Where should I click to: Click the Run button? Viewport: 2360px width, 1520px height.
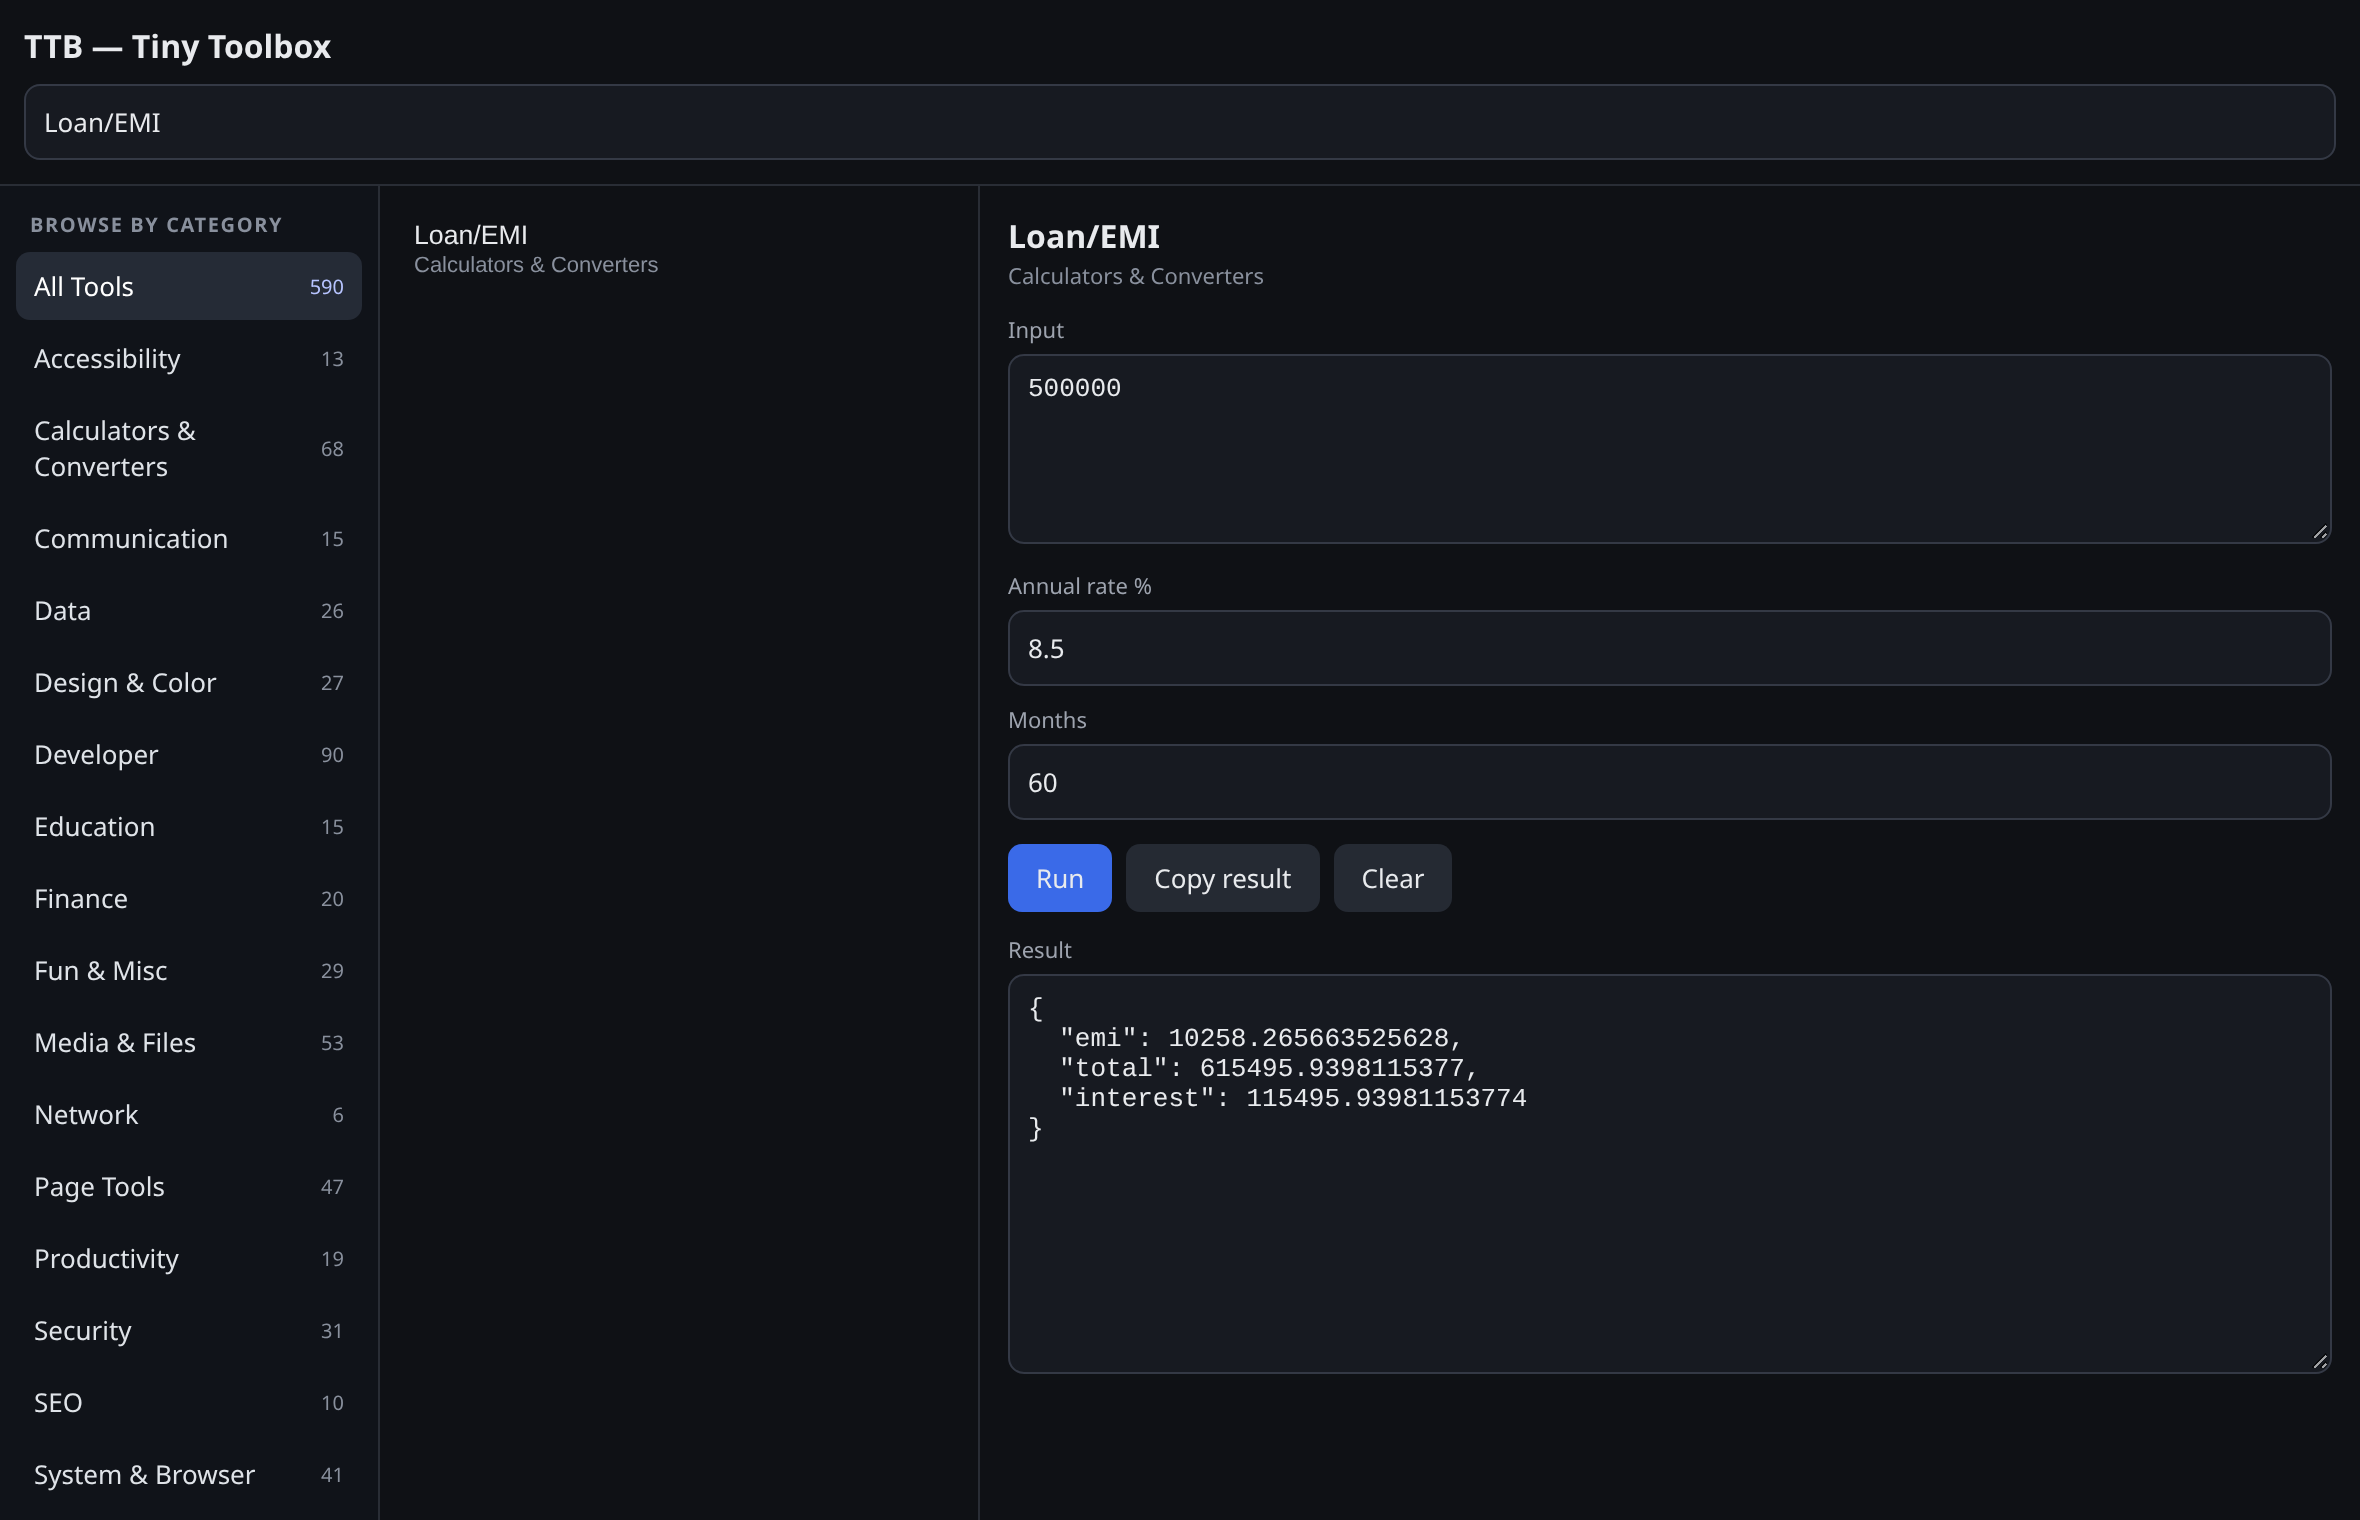click(1059, 878)
